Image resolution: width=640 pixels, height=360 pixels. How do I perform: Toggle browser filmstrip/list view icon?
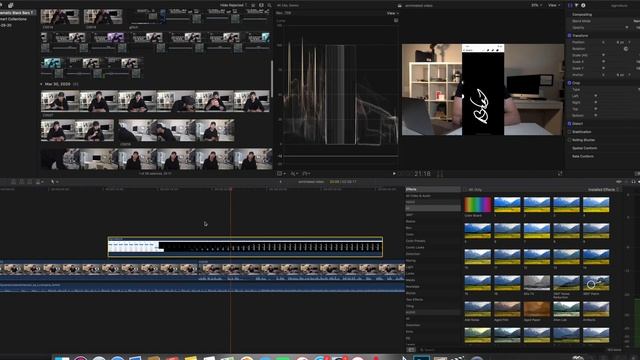click(x=253, y=5)
